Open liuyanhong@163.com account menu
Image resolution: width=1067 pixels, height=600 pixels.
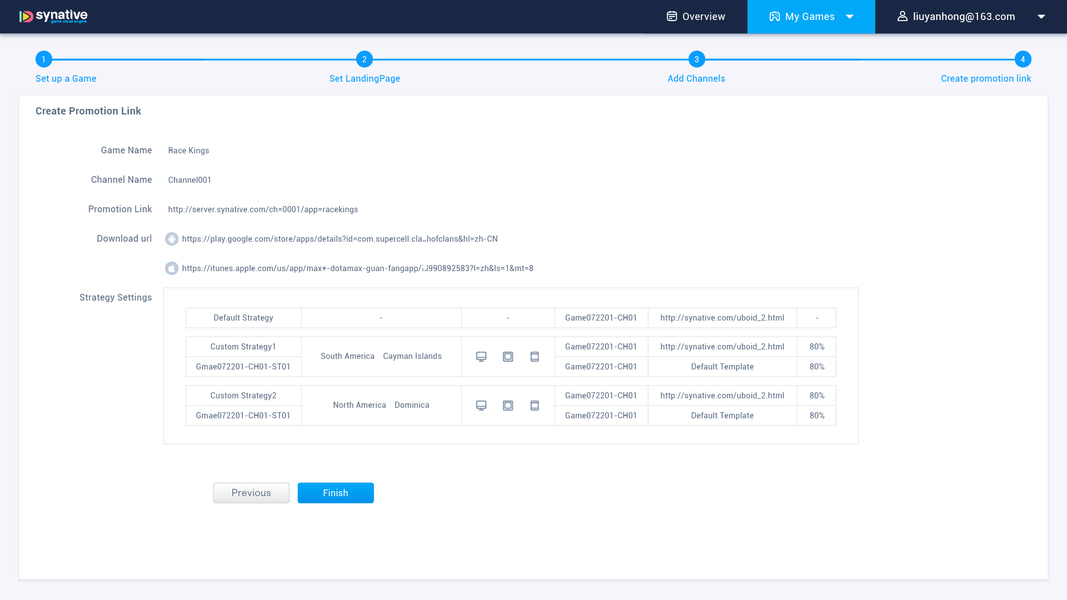[964, 16]
